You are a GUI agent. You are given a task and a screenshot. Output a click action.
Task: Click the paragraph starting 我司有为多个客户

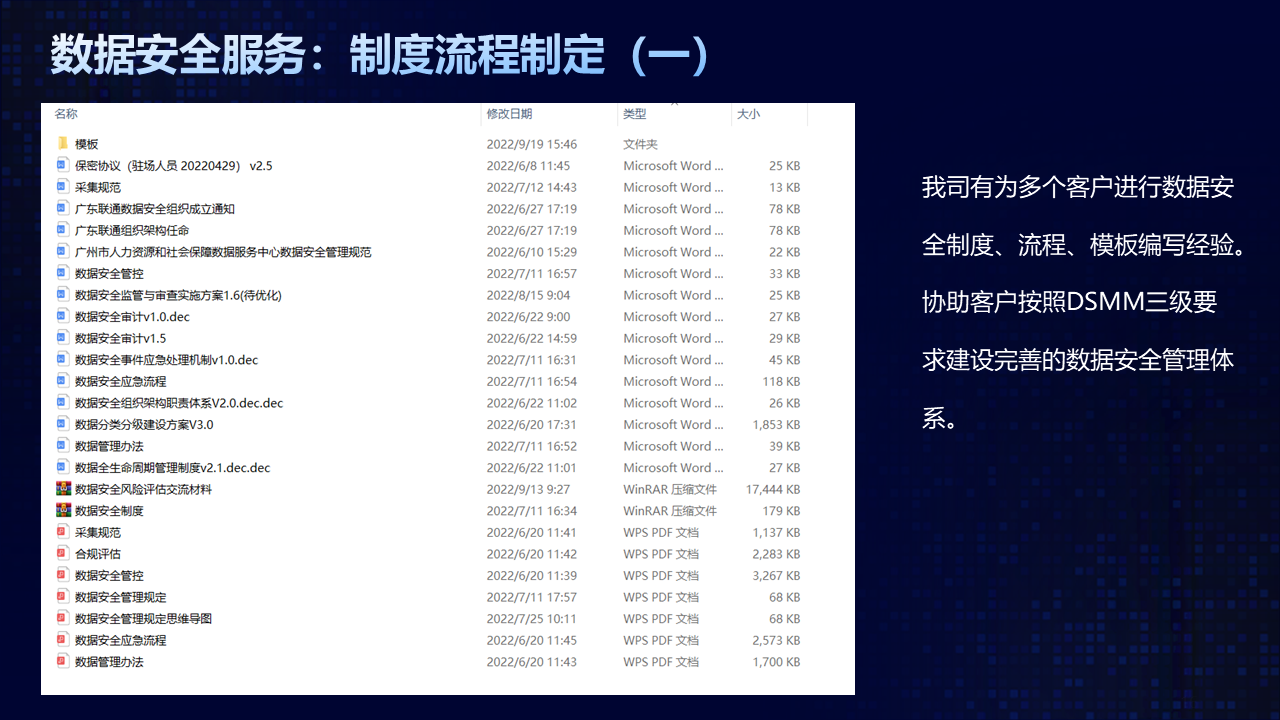tap(1084, 301)
